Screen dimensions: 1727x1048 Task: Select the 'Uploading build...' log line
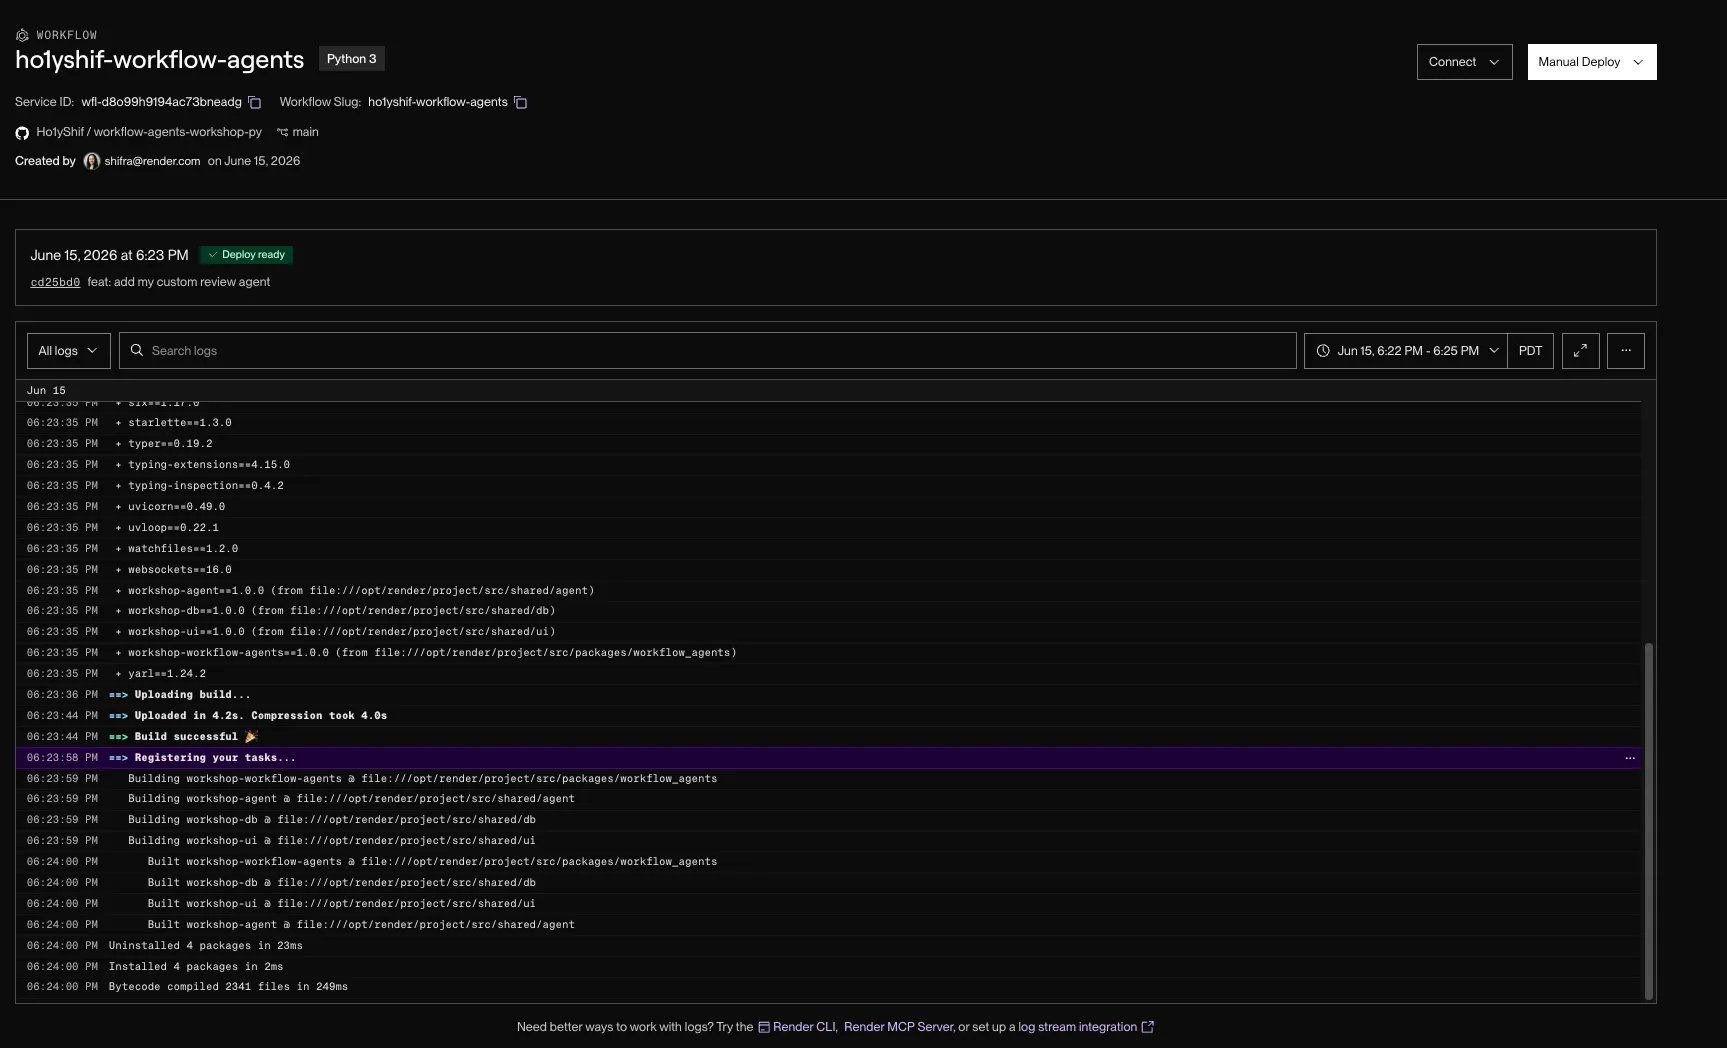click(x=828, y=695)
